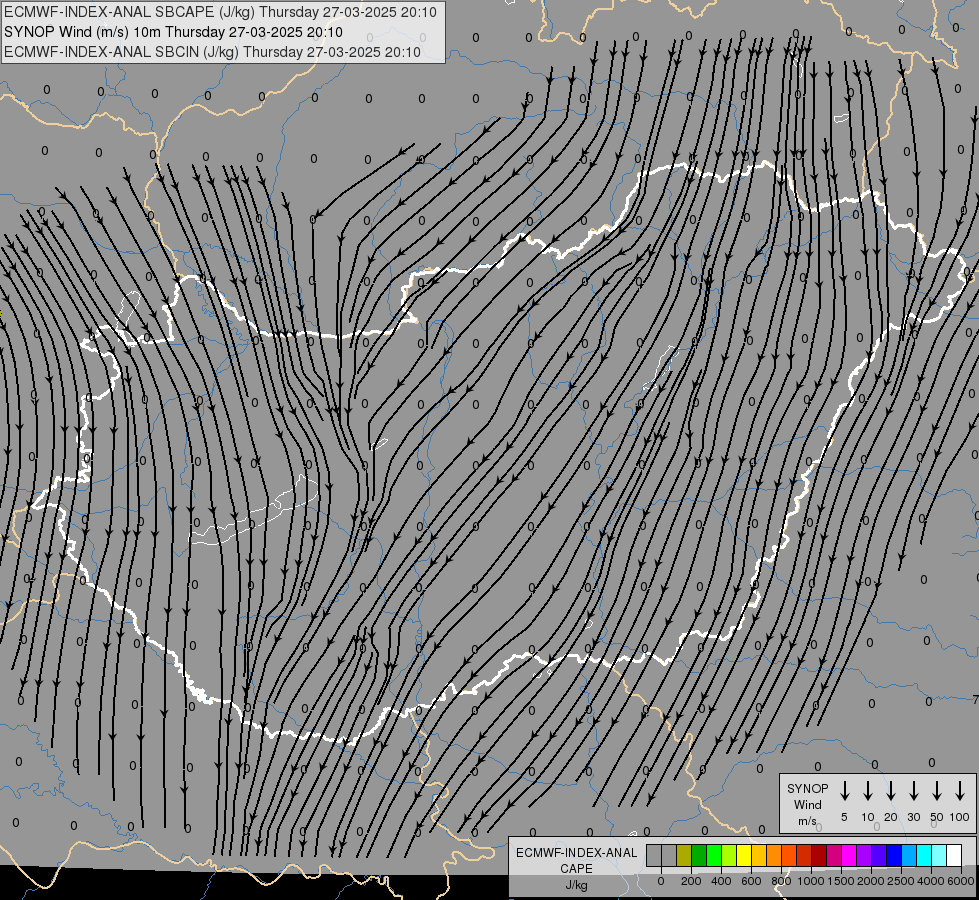The height and width of the screenshot is (900, 979).
Task: Click the 600 value on the CAPE scale
Action: [751, 881]
